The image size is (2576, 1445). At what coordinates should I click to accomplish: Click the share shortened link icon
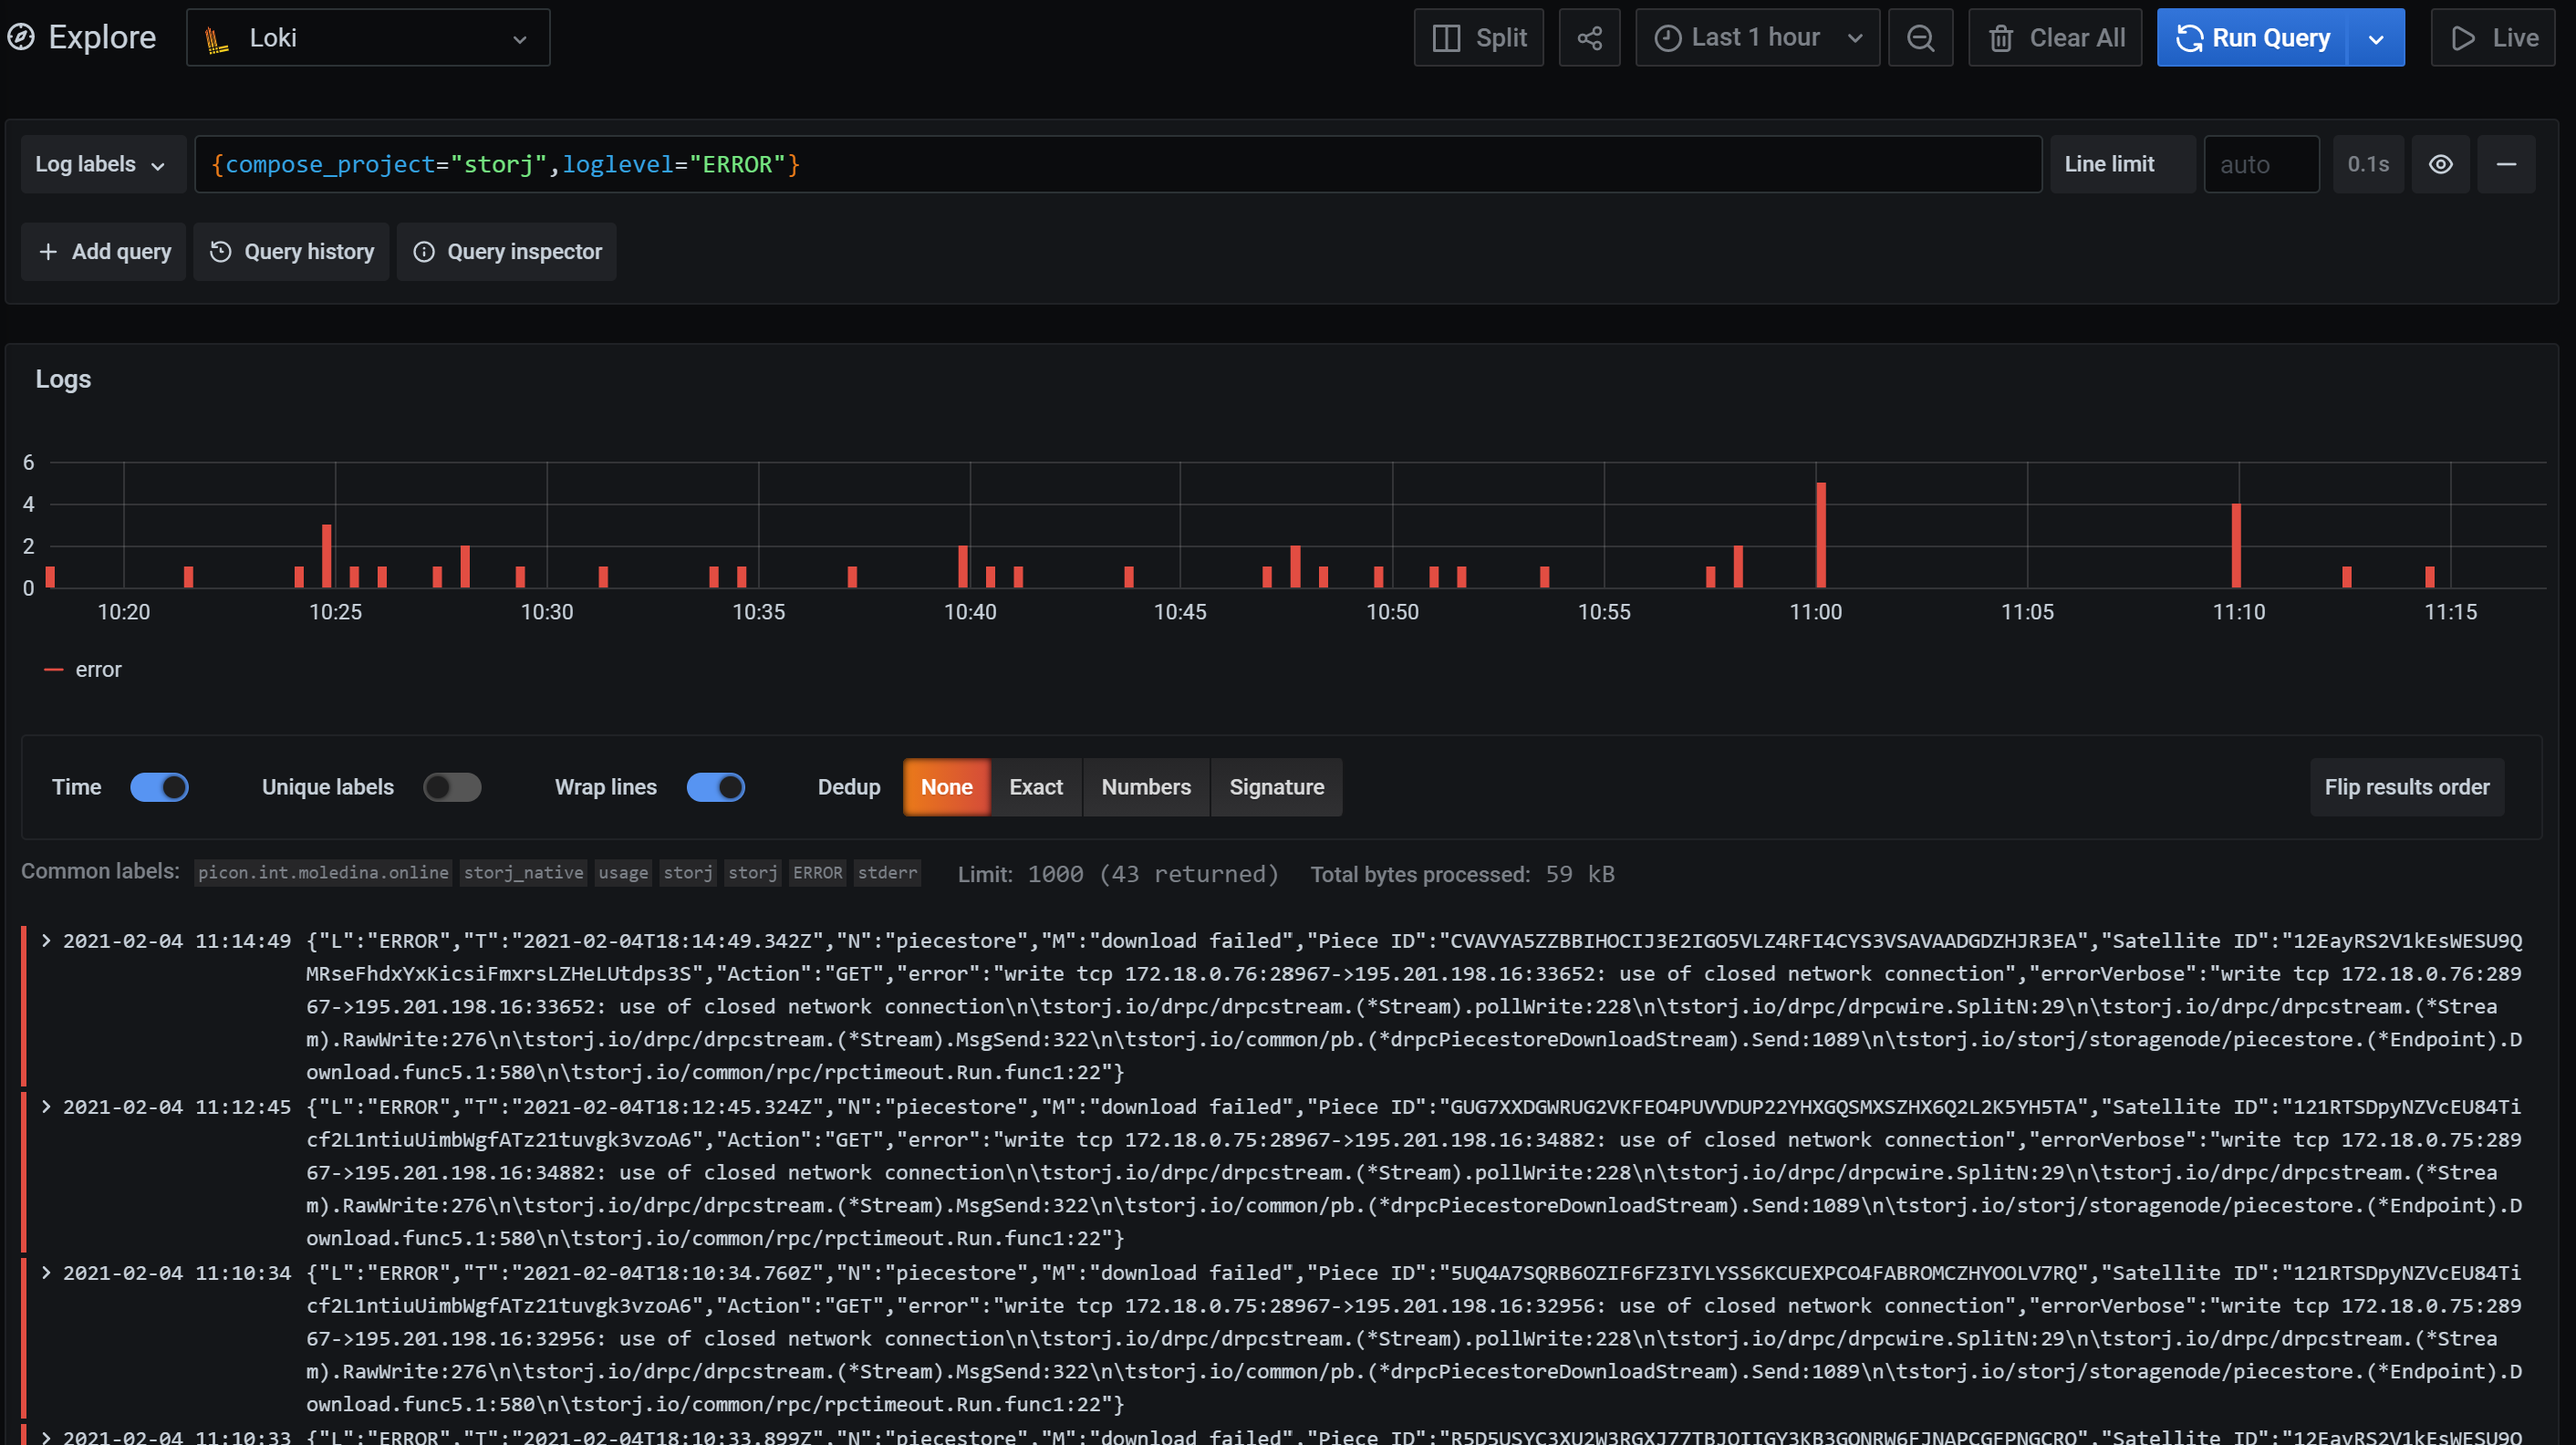[x=1589, y=38]
